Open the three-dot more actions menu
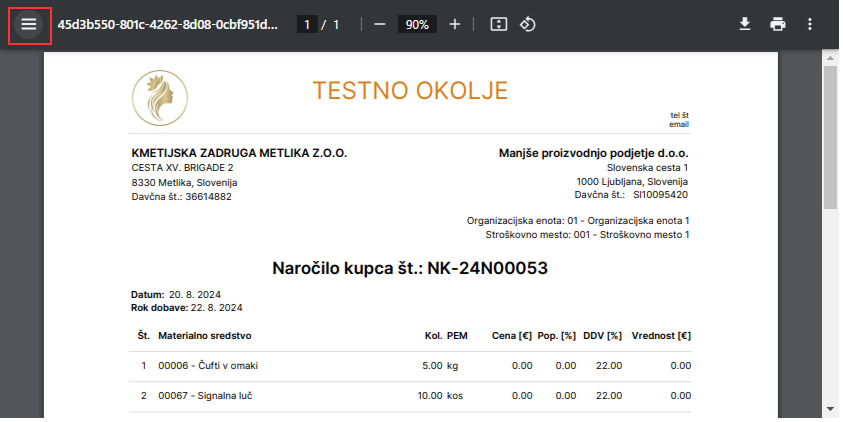 pos(810,24)
